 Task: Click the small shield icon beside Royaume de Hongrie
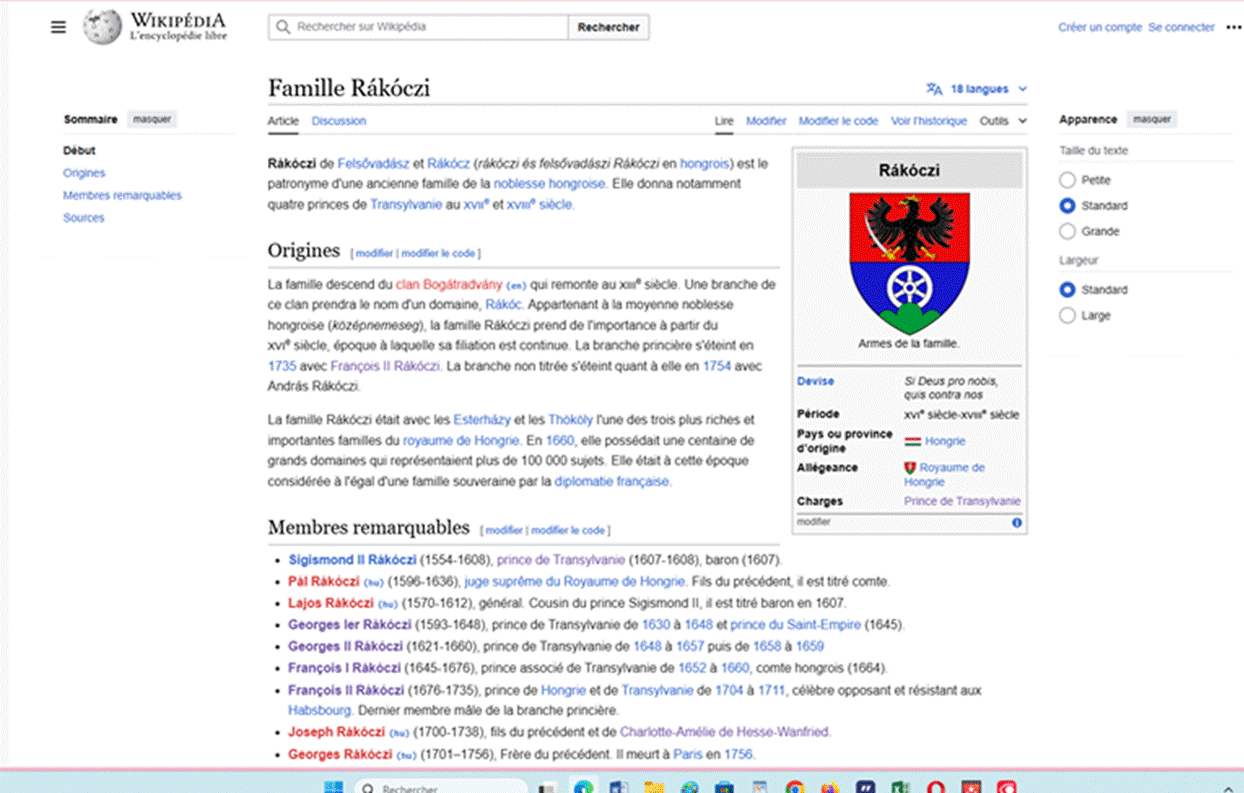(x=909, y=467)
